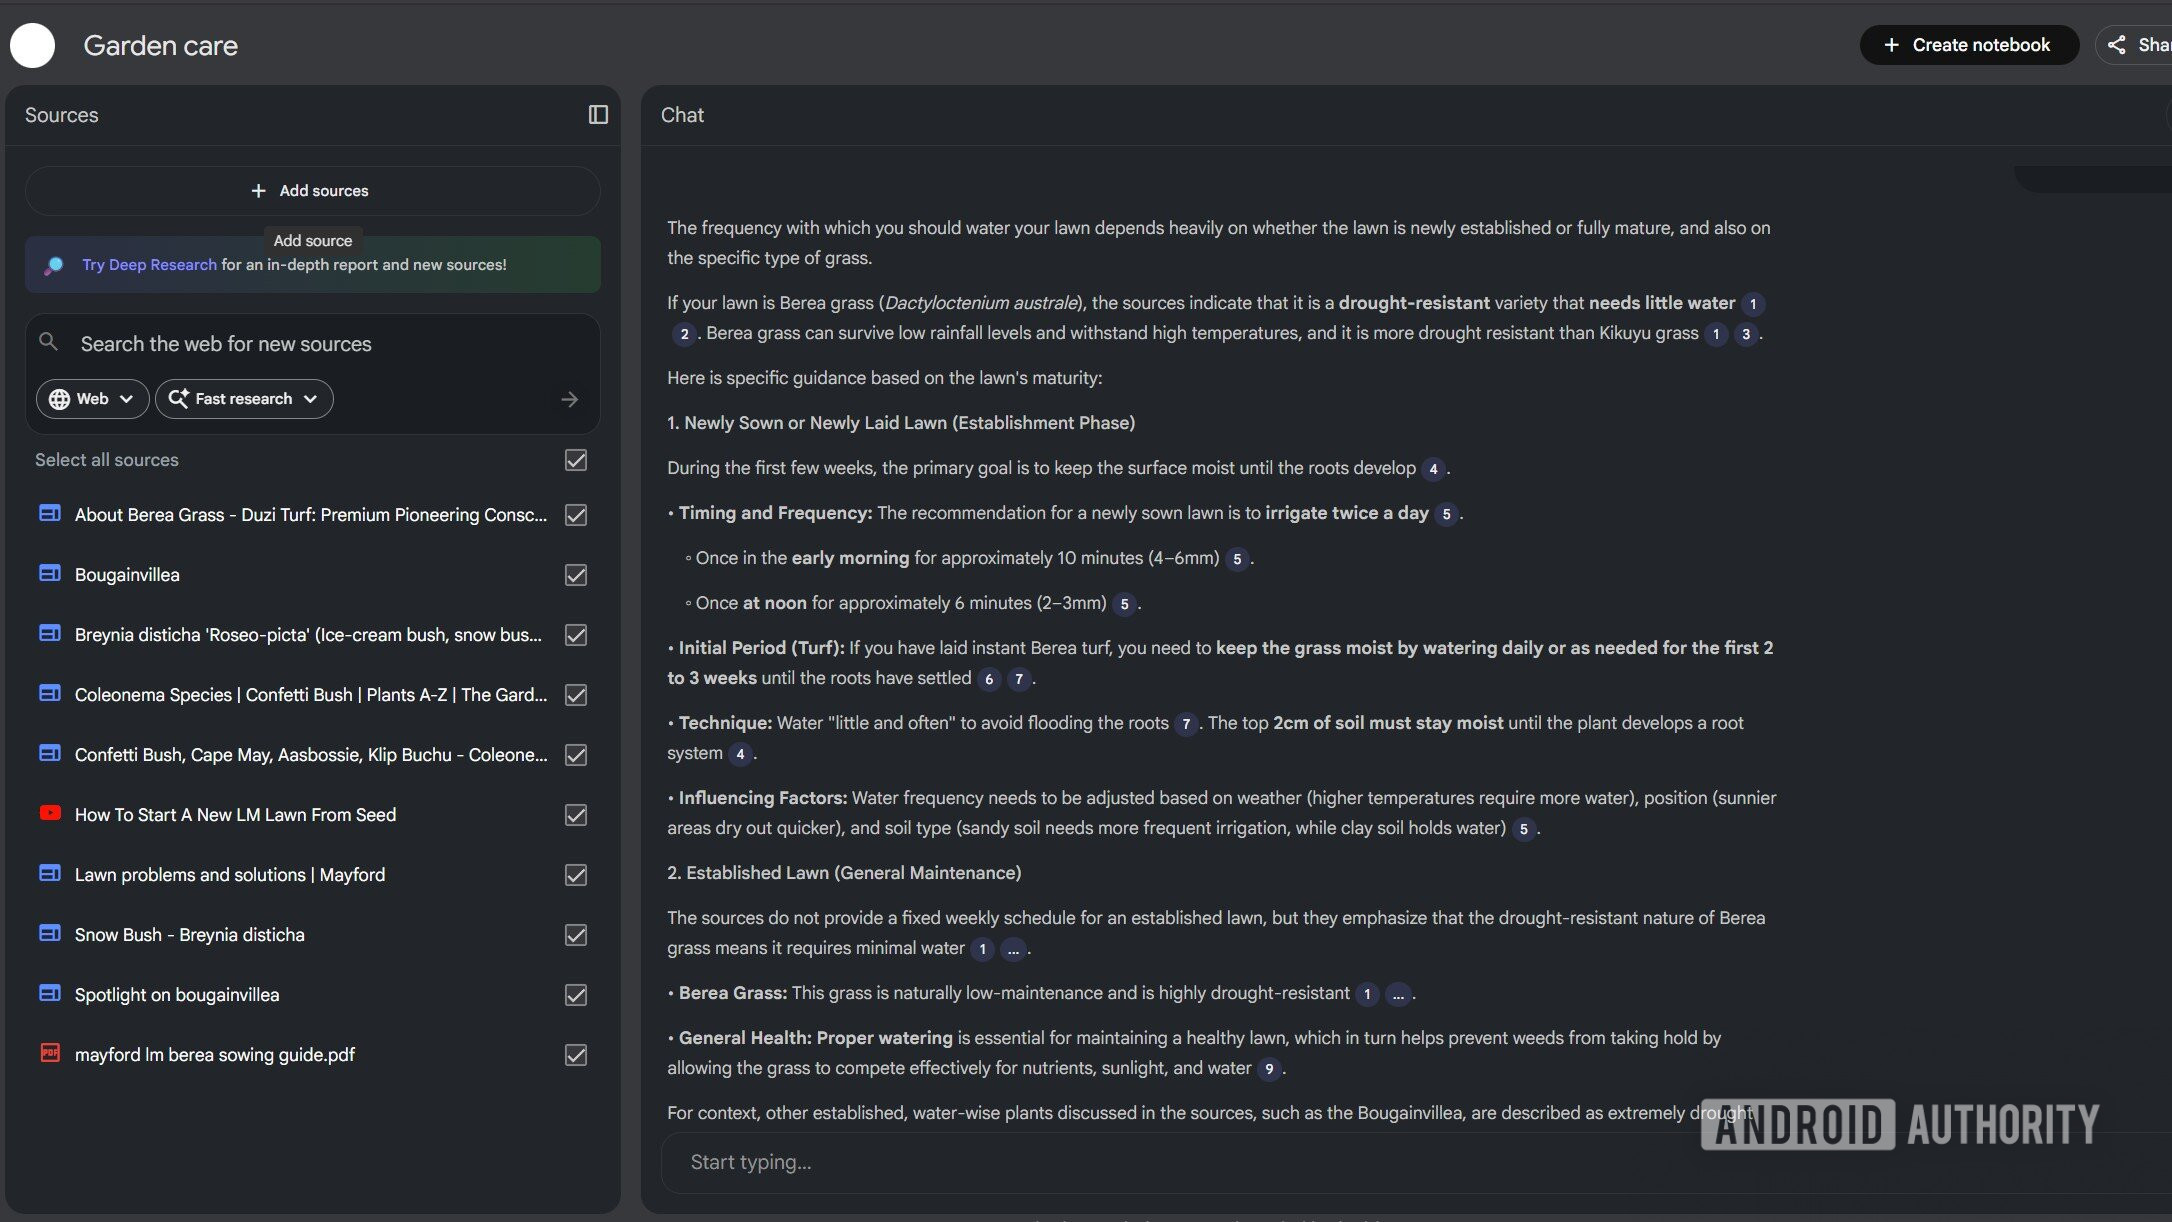Viewport: 2172px width, 1222px height.
Task: Click Try Deep Research link
Action: [149, 265]
